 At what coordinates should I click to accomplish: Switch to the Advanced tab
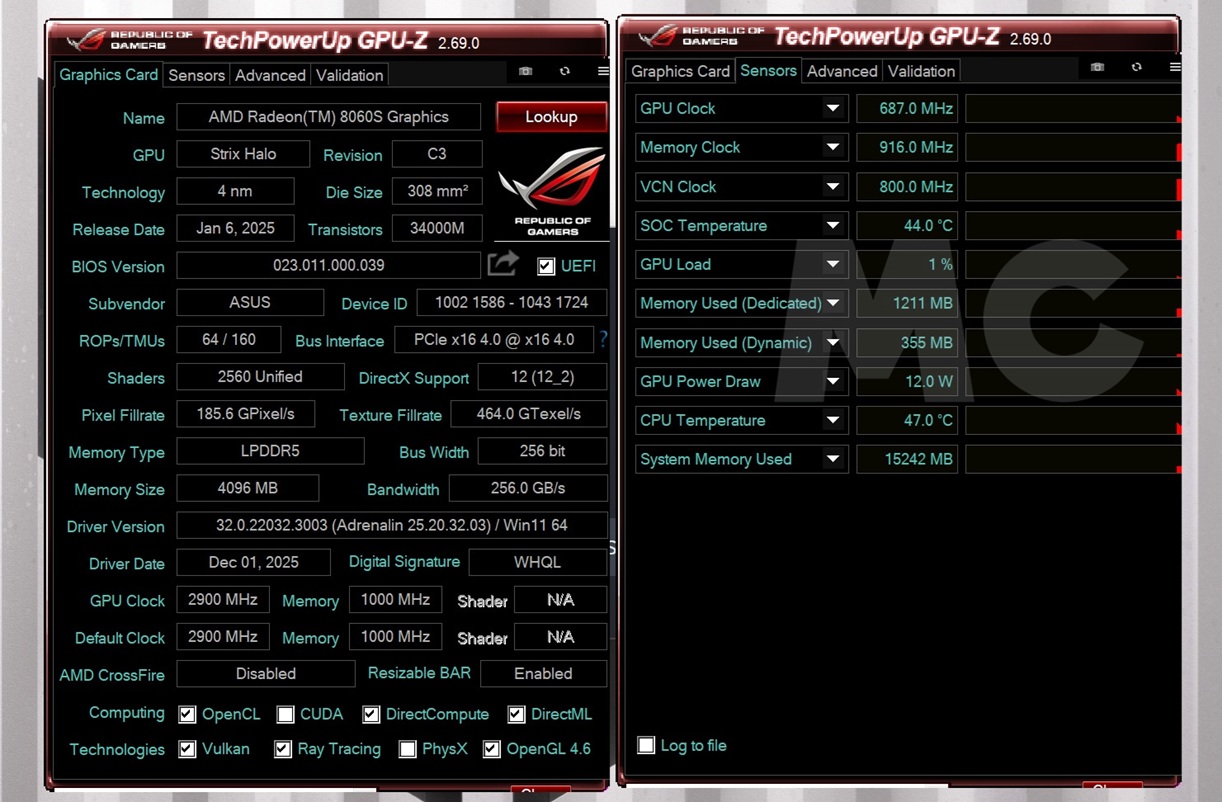tap(270, 75)
